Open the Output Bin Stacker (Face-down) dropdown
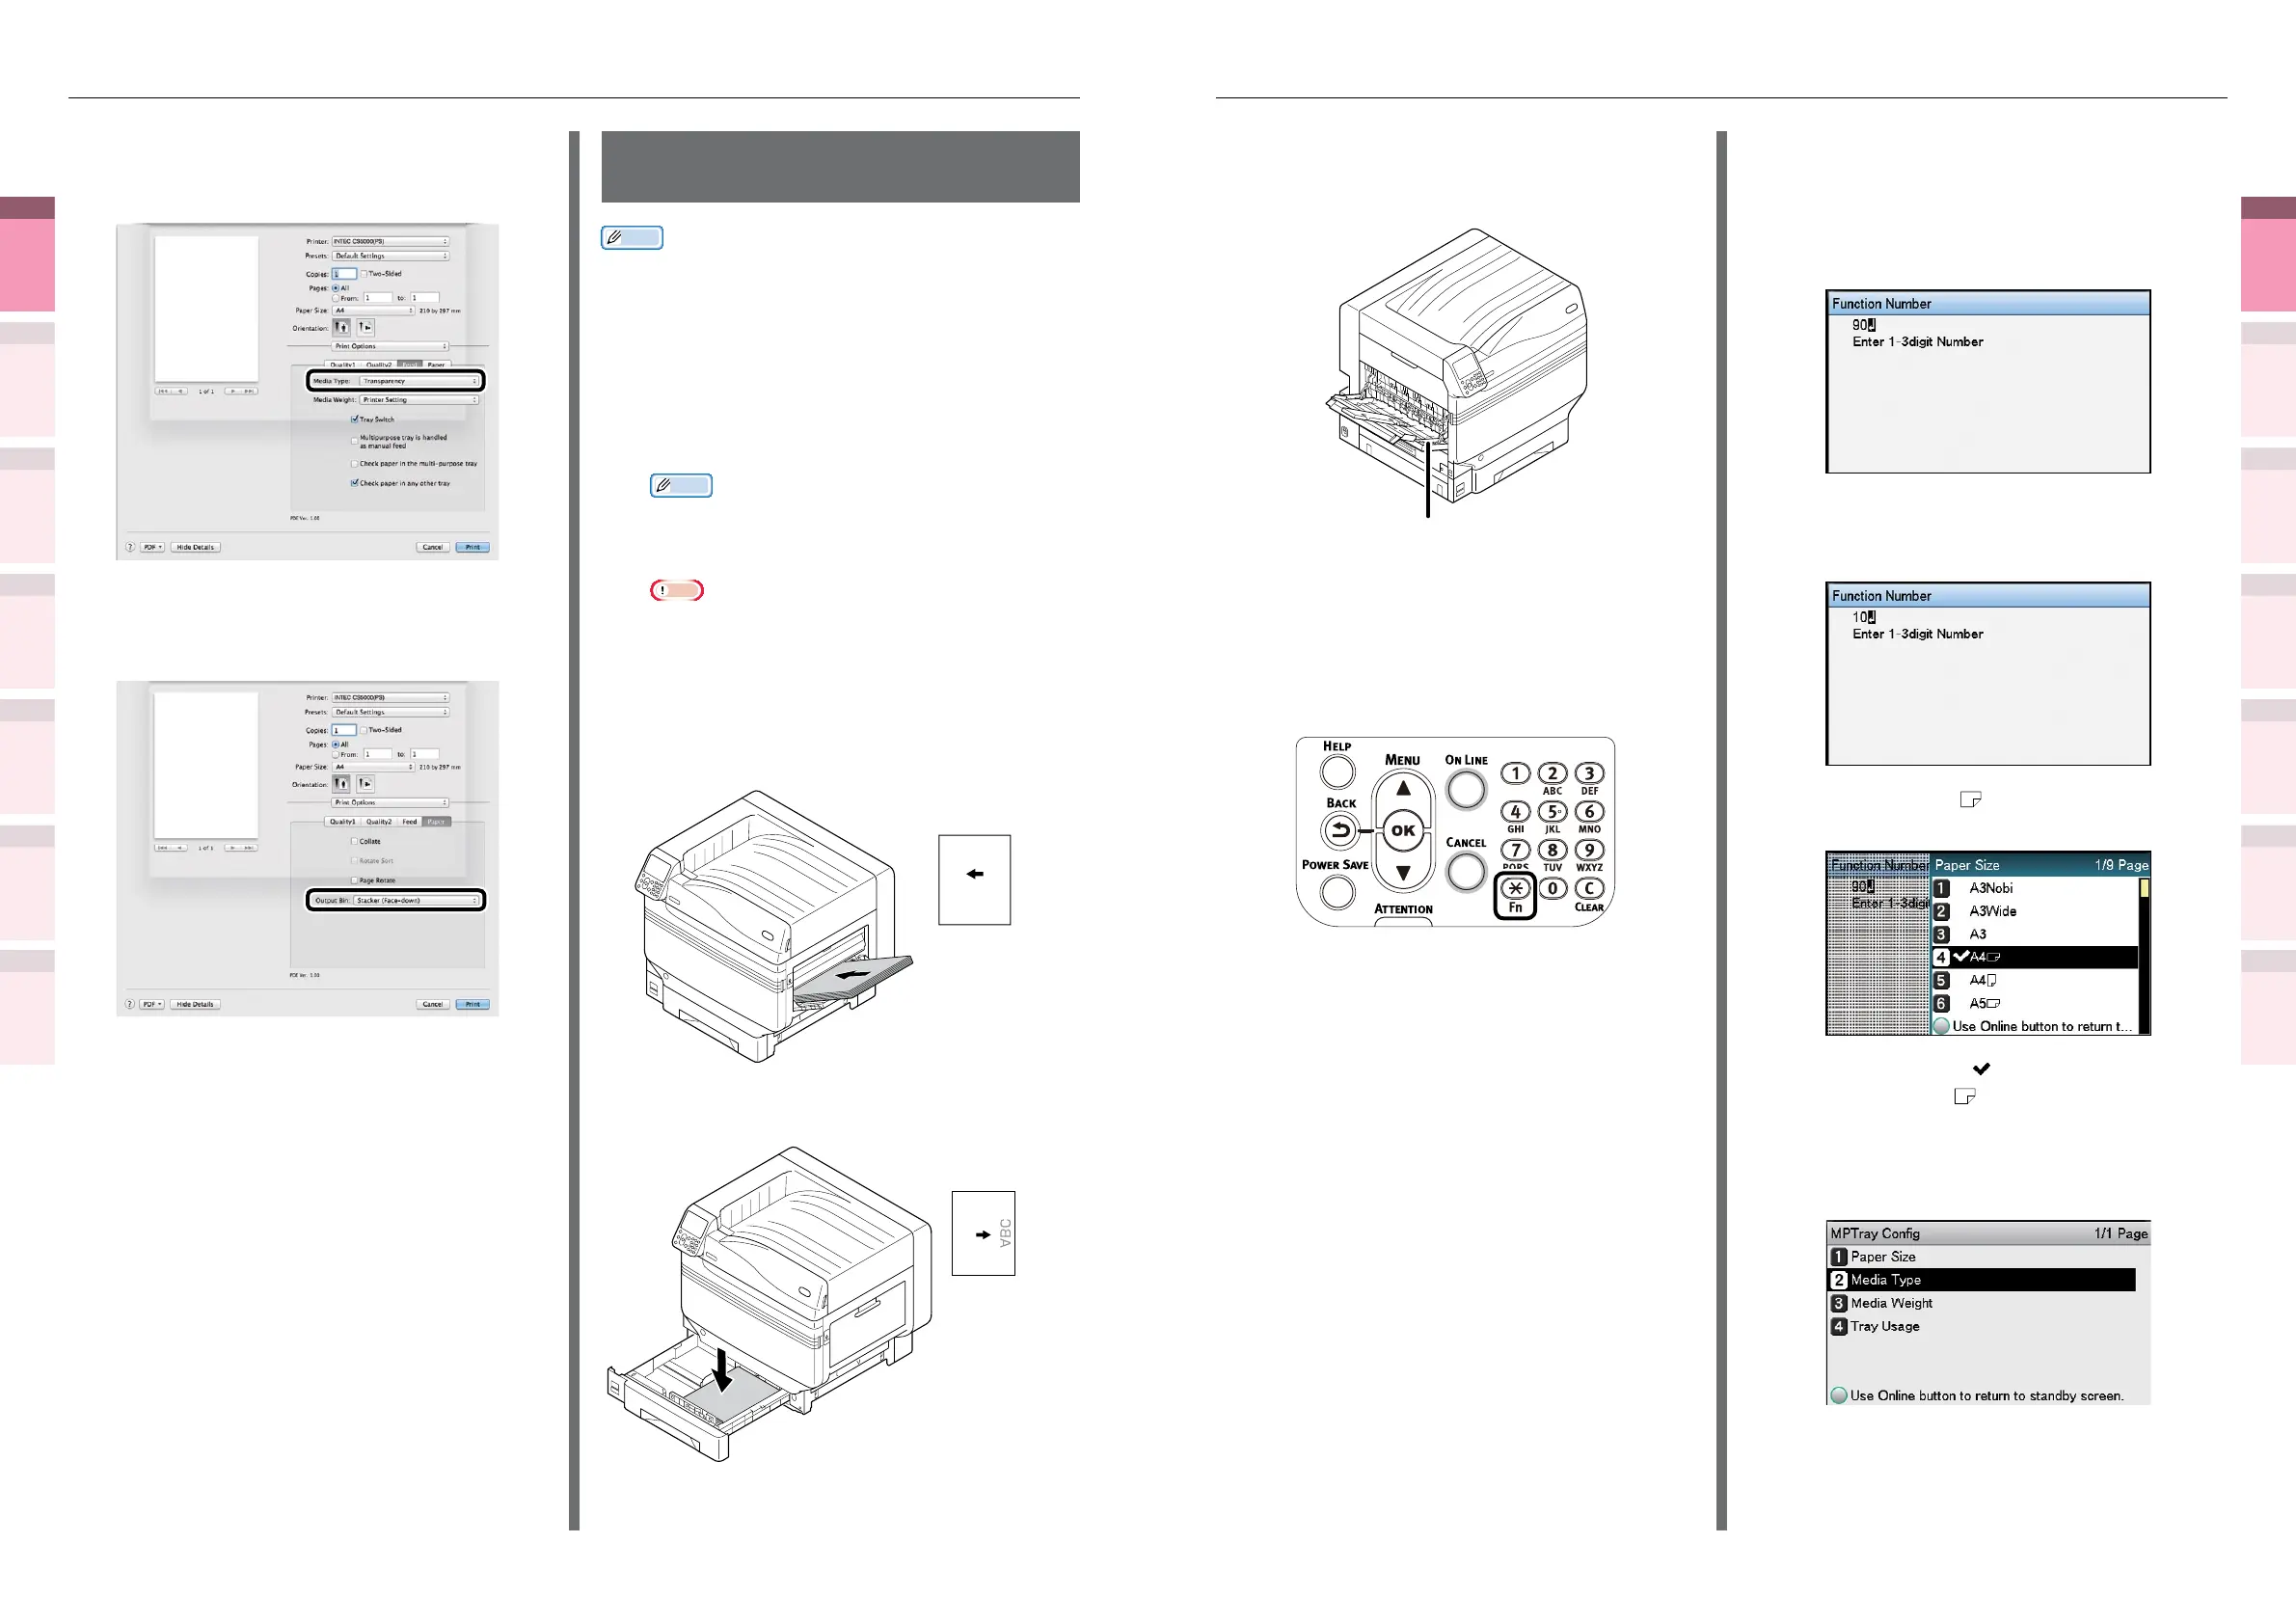The image size is (2296, 1624). point(418,900)
